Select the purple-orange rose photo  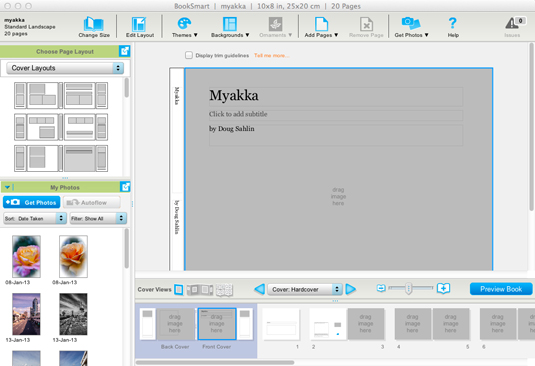click(x=26, y=256)
